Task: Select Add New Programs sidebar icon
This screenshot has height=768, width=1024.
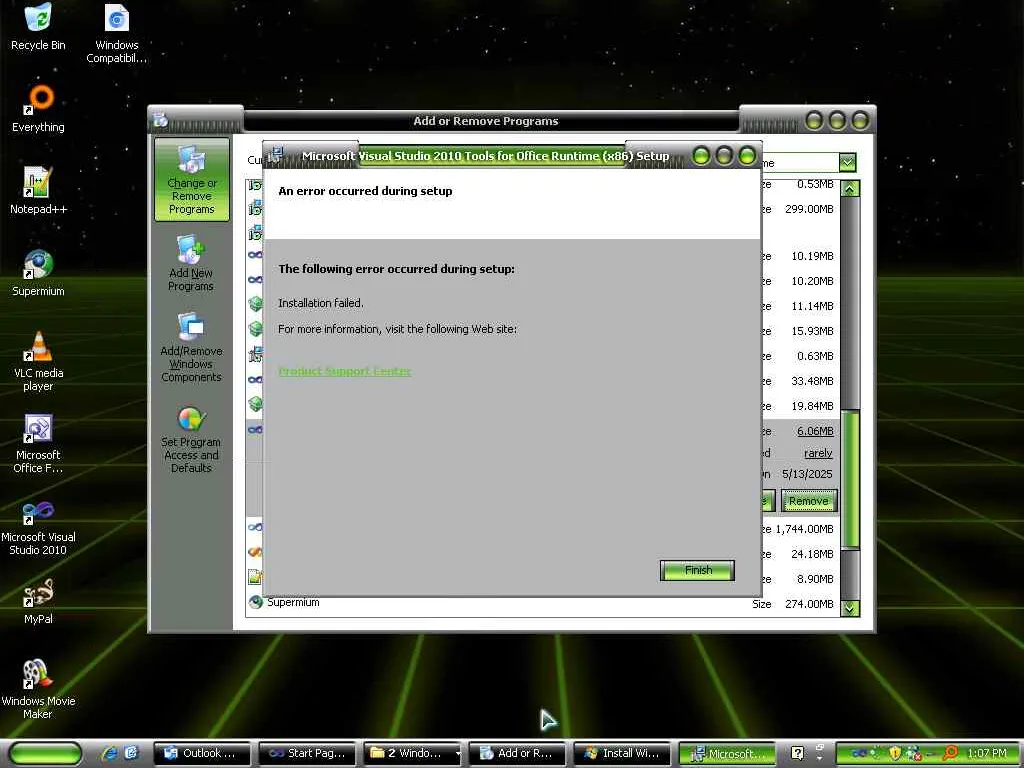Action: tap(191, 263)
